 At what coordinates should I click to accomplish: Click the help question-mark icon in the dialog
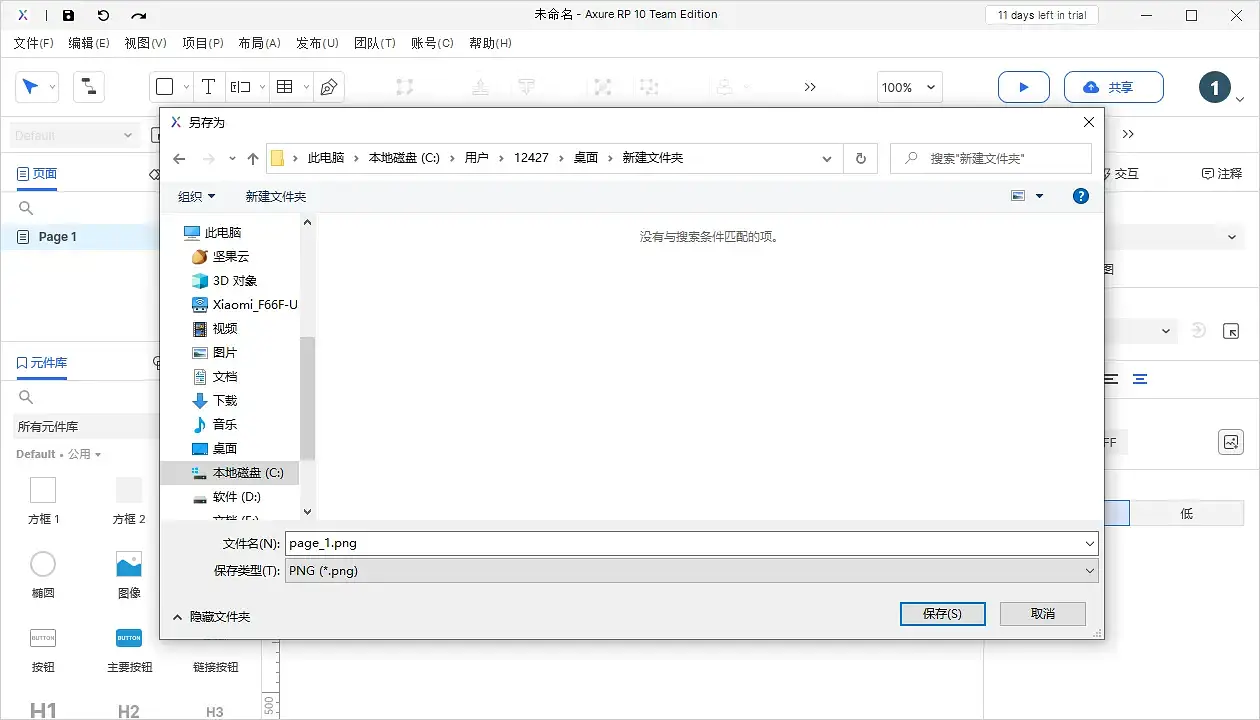[x=1081, y=196]
